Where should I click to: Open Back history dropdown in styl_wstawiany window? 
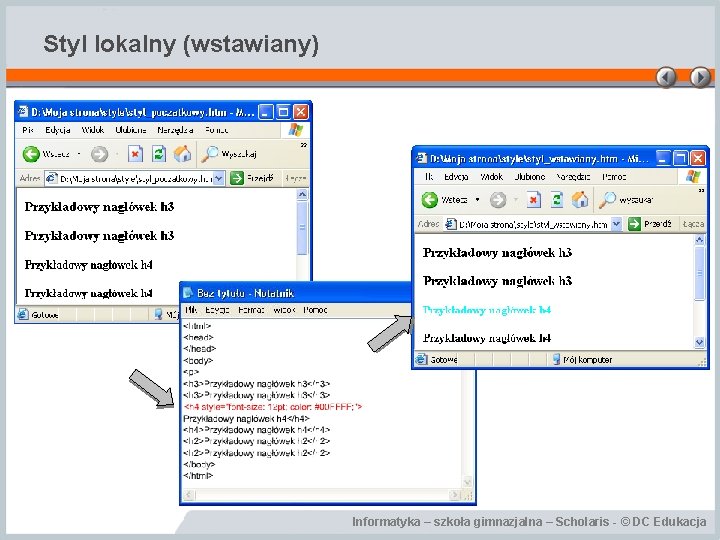pos(477,200)
